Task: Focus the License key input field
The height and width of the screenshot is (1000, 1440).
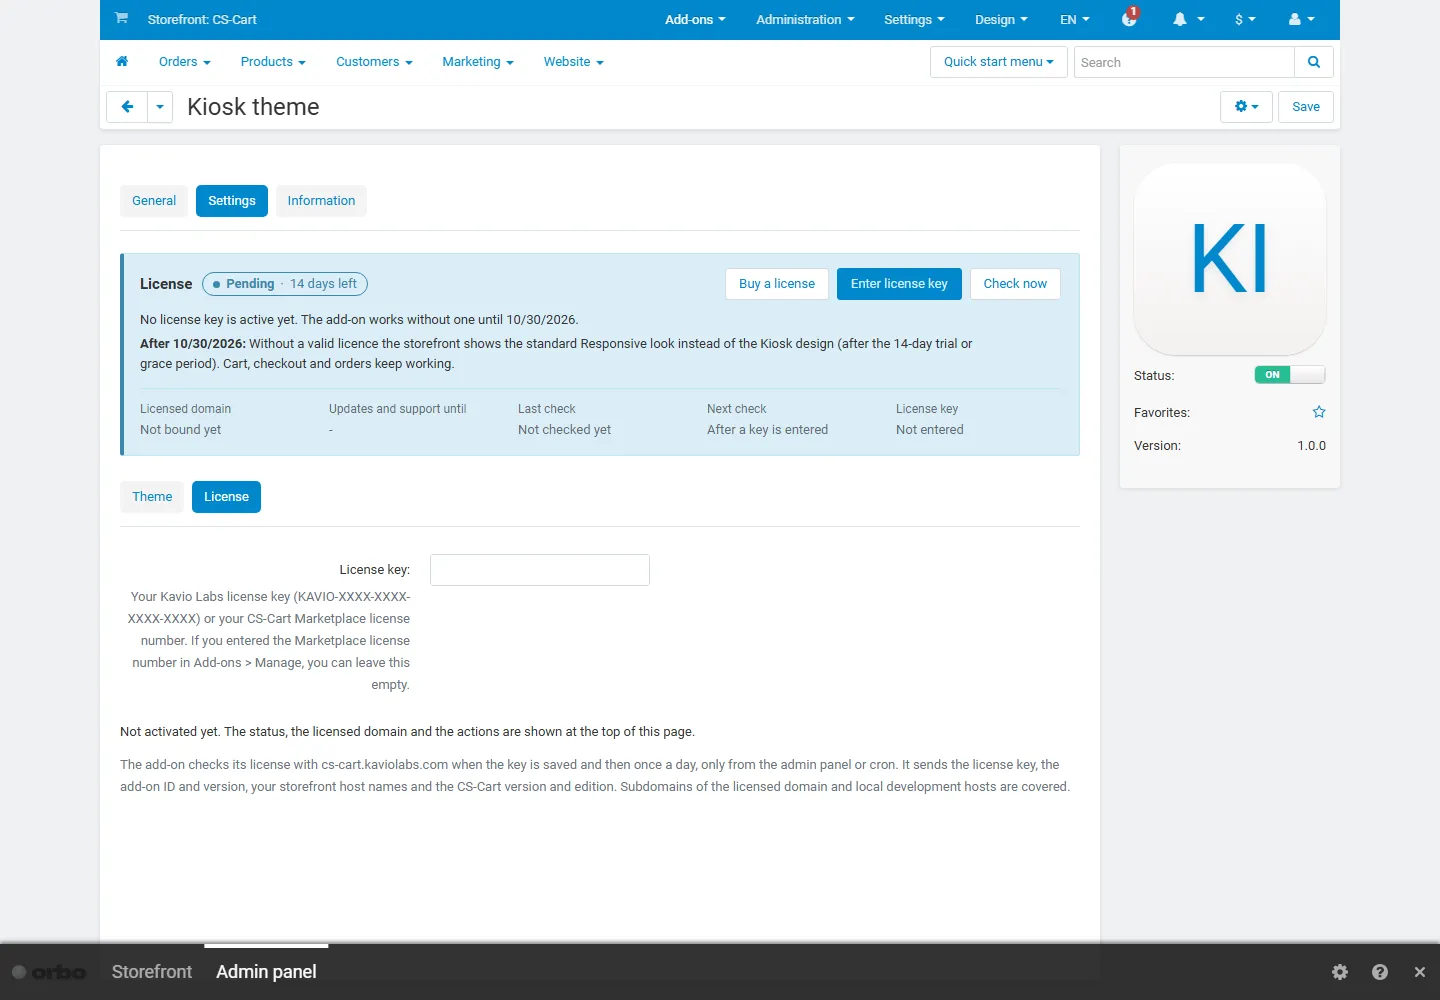Action: point(540,570)
